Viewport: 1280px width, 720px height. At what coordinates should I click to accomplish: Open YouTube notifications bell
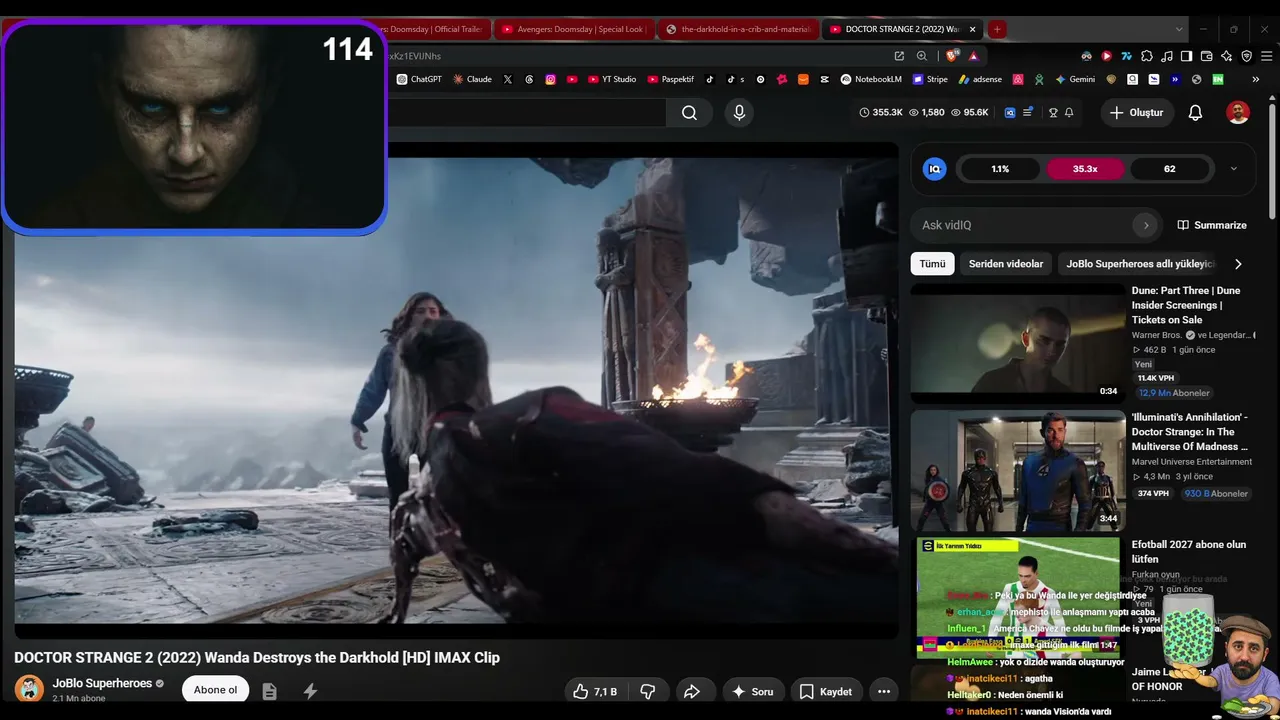(x=1195, y=113)
